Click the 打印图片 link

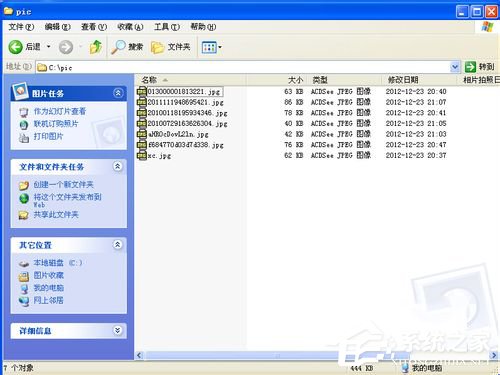(48, 136)
